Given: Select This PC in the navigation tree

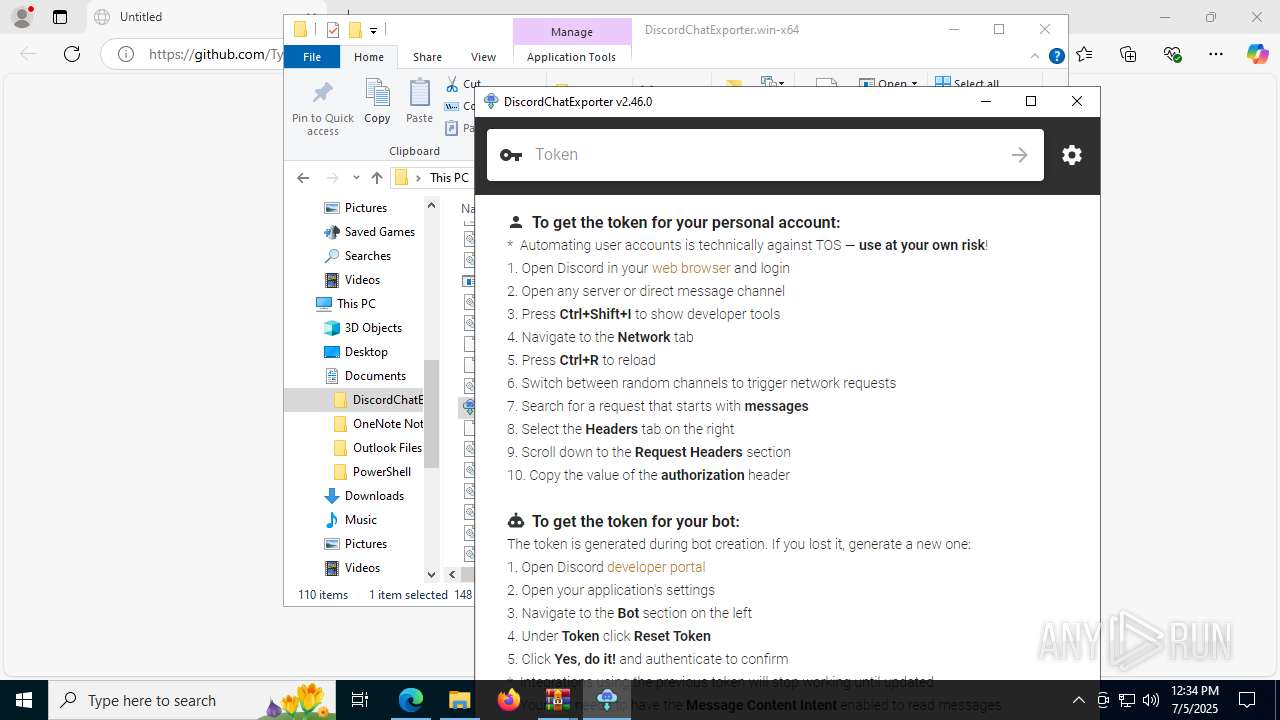Looking at the screenshot, I should (346, 304).
